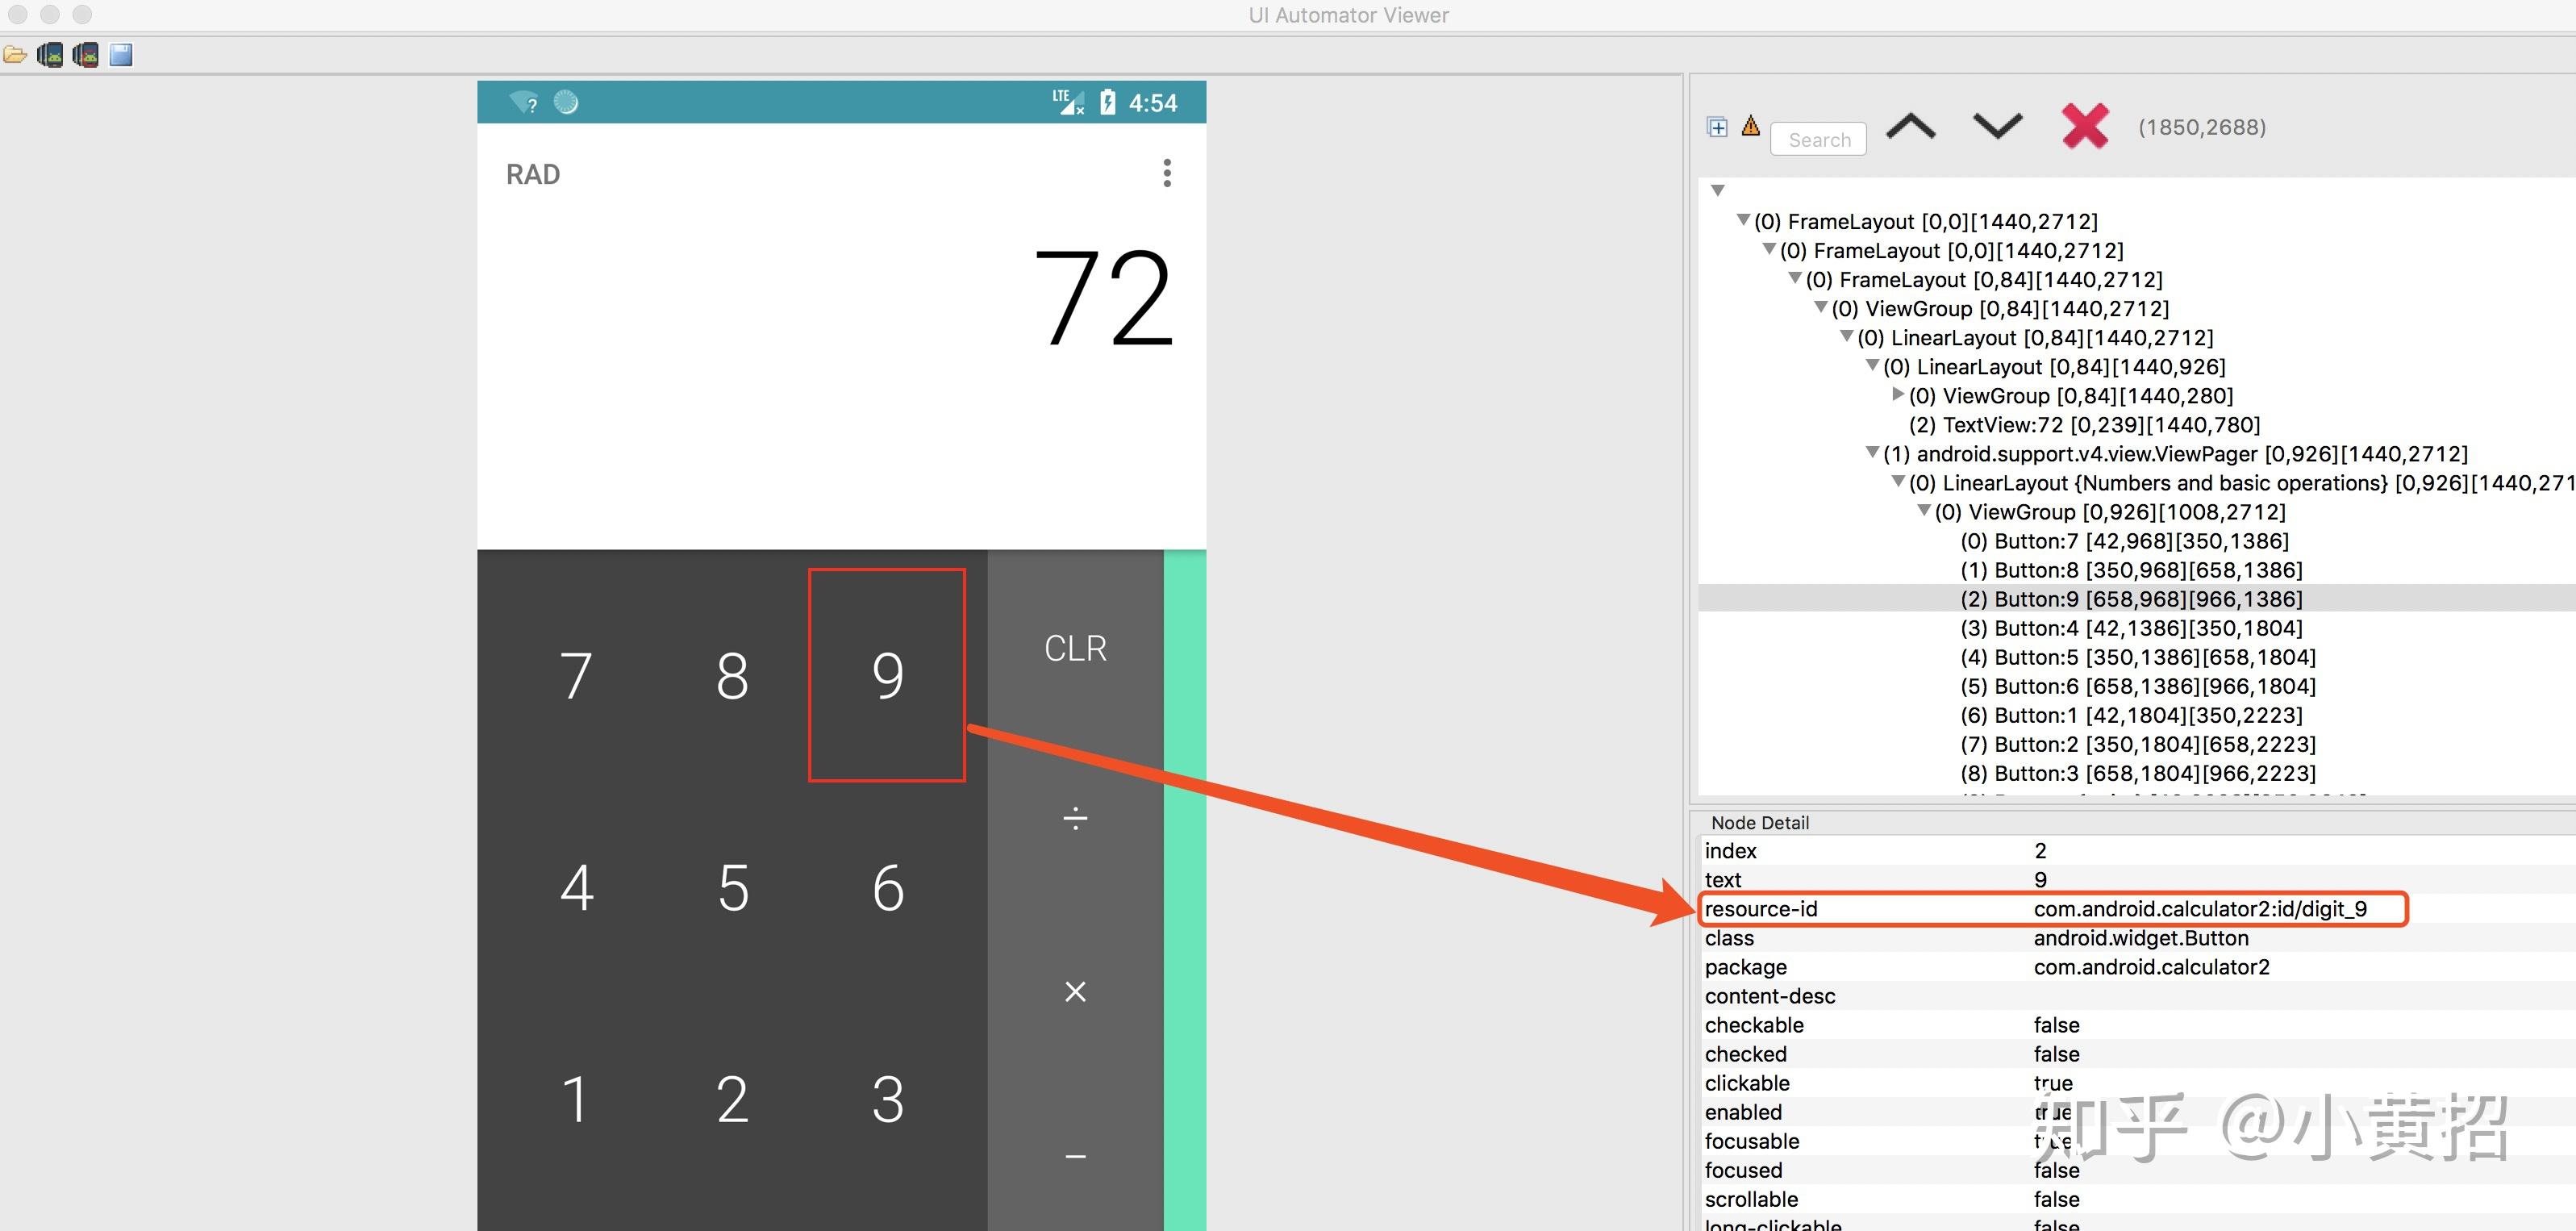Jump to previous search result arrow
The height and width of the screenshot is (1231, 2576).
point(1910,127)
